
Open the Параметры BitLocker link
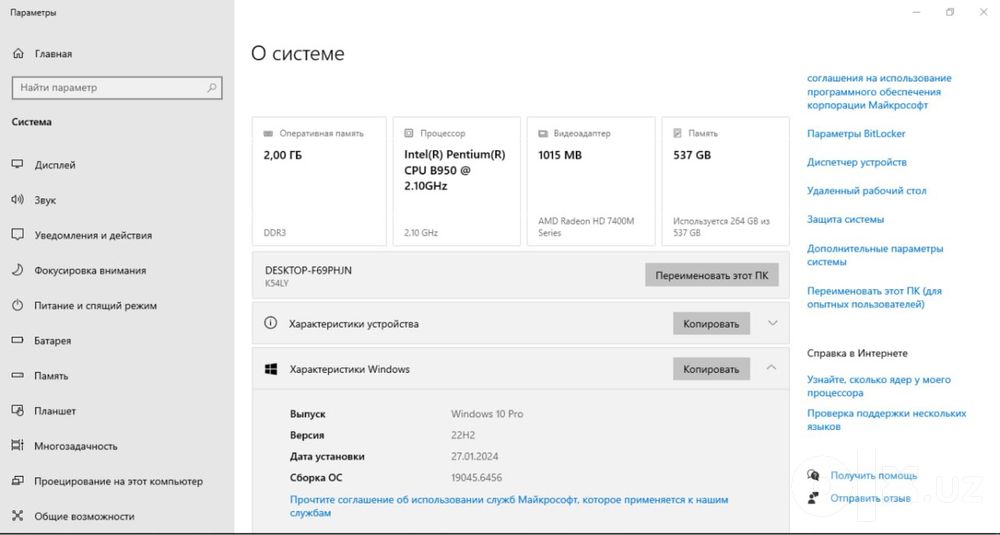pos(856,133)
